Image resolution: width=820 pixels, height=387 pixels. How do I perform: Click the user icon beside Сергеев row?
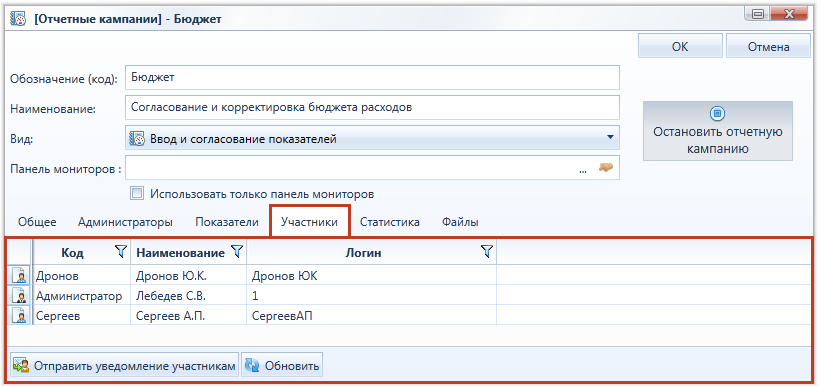(x=19, y=316)
